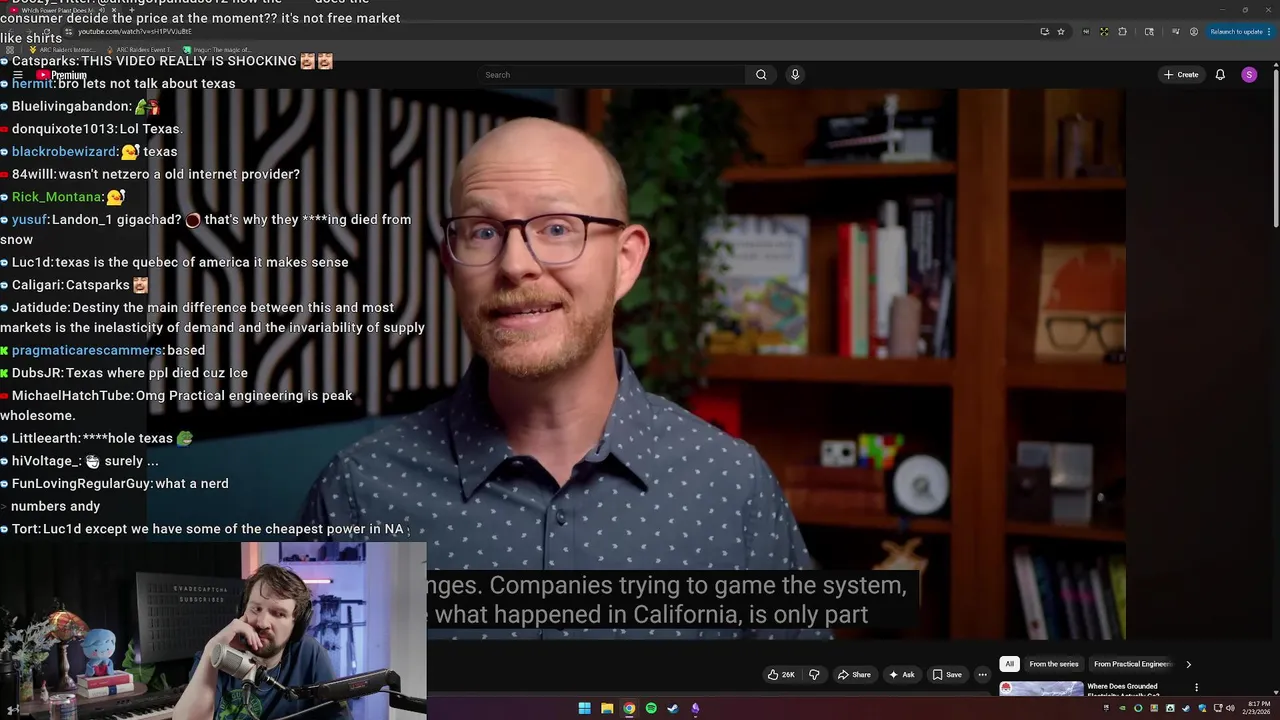Click 'hiVoltage_' surely chat message

point(79,461)
